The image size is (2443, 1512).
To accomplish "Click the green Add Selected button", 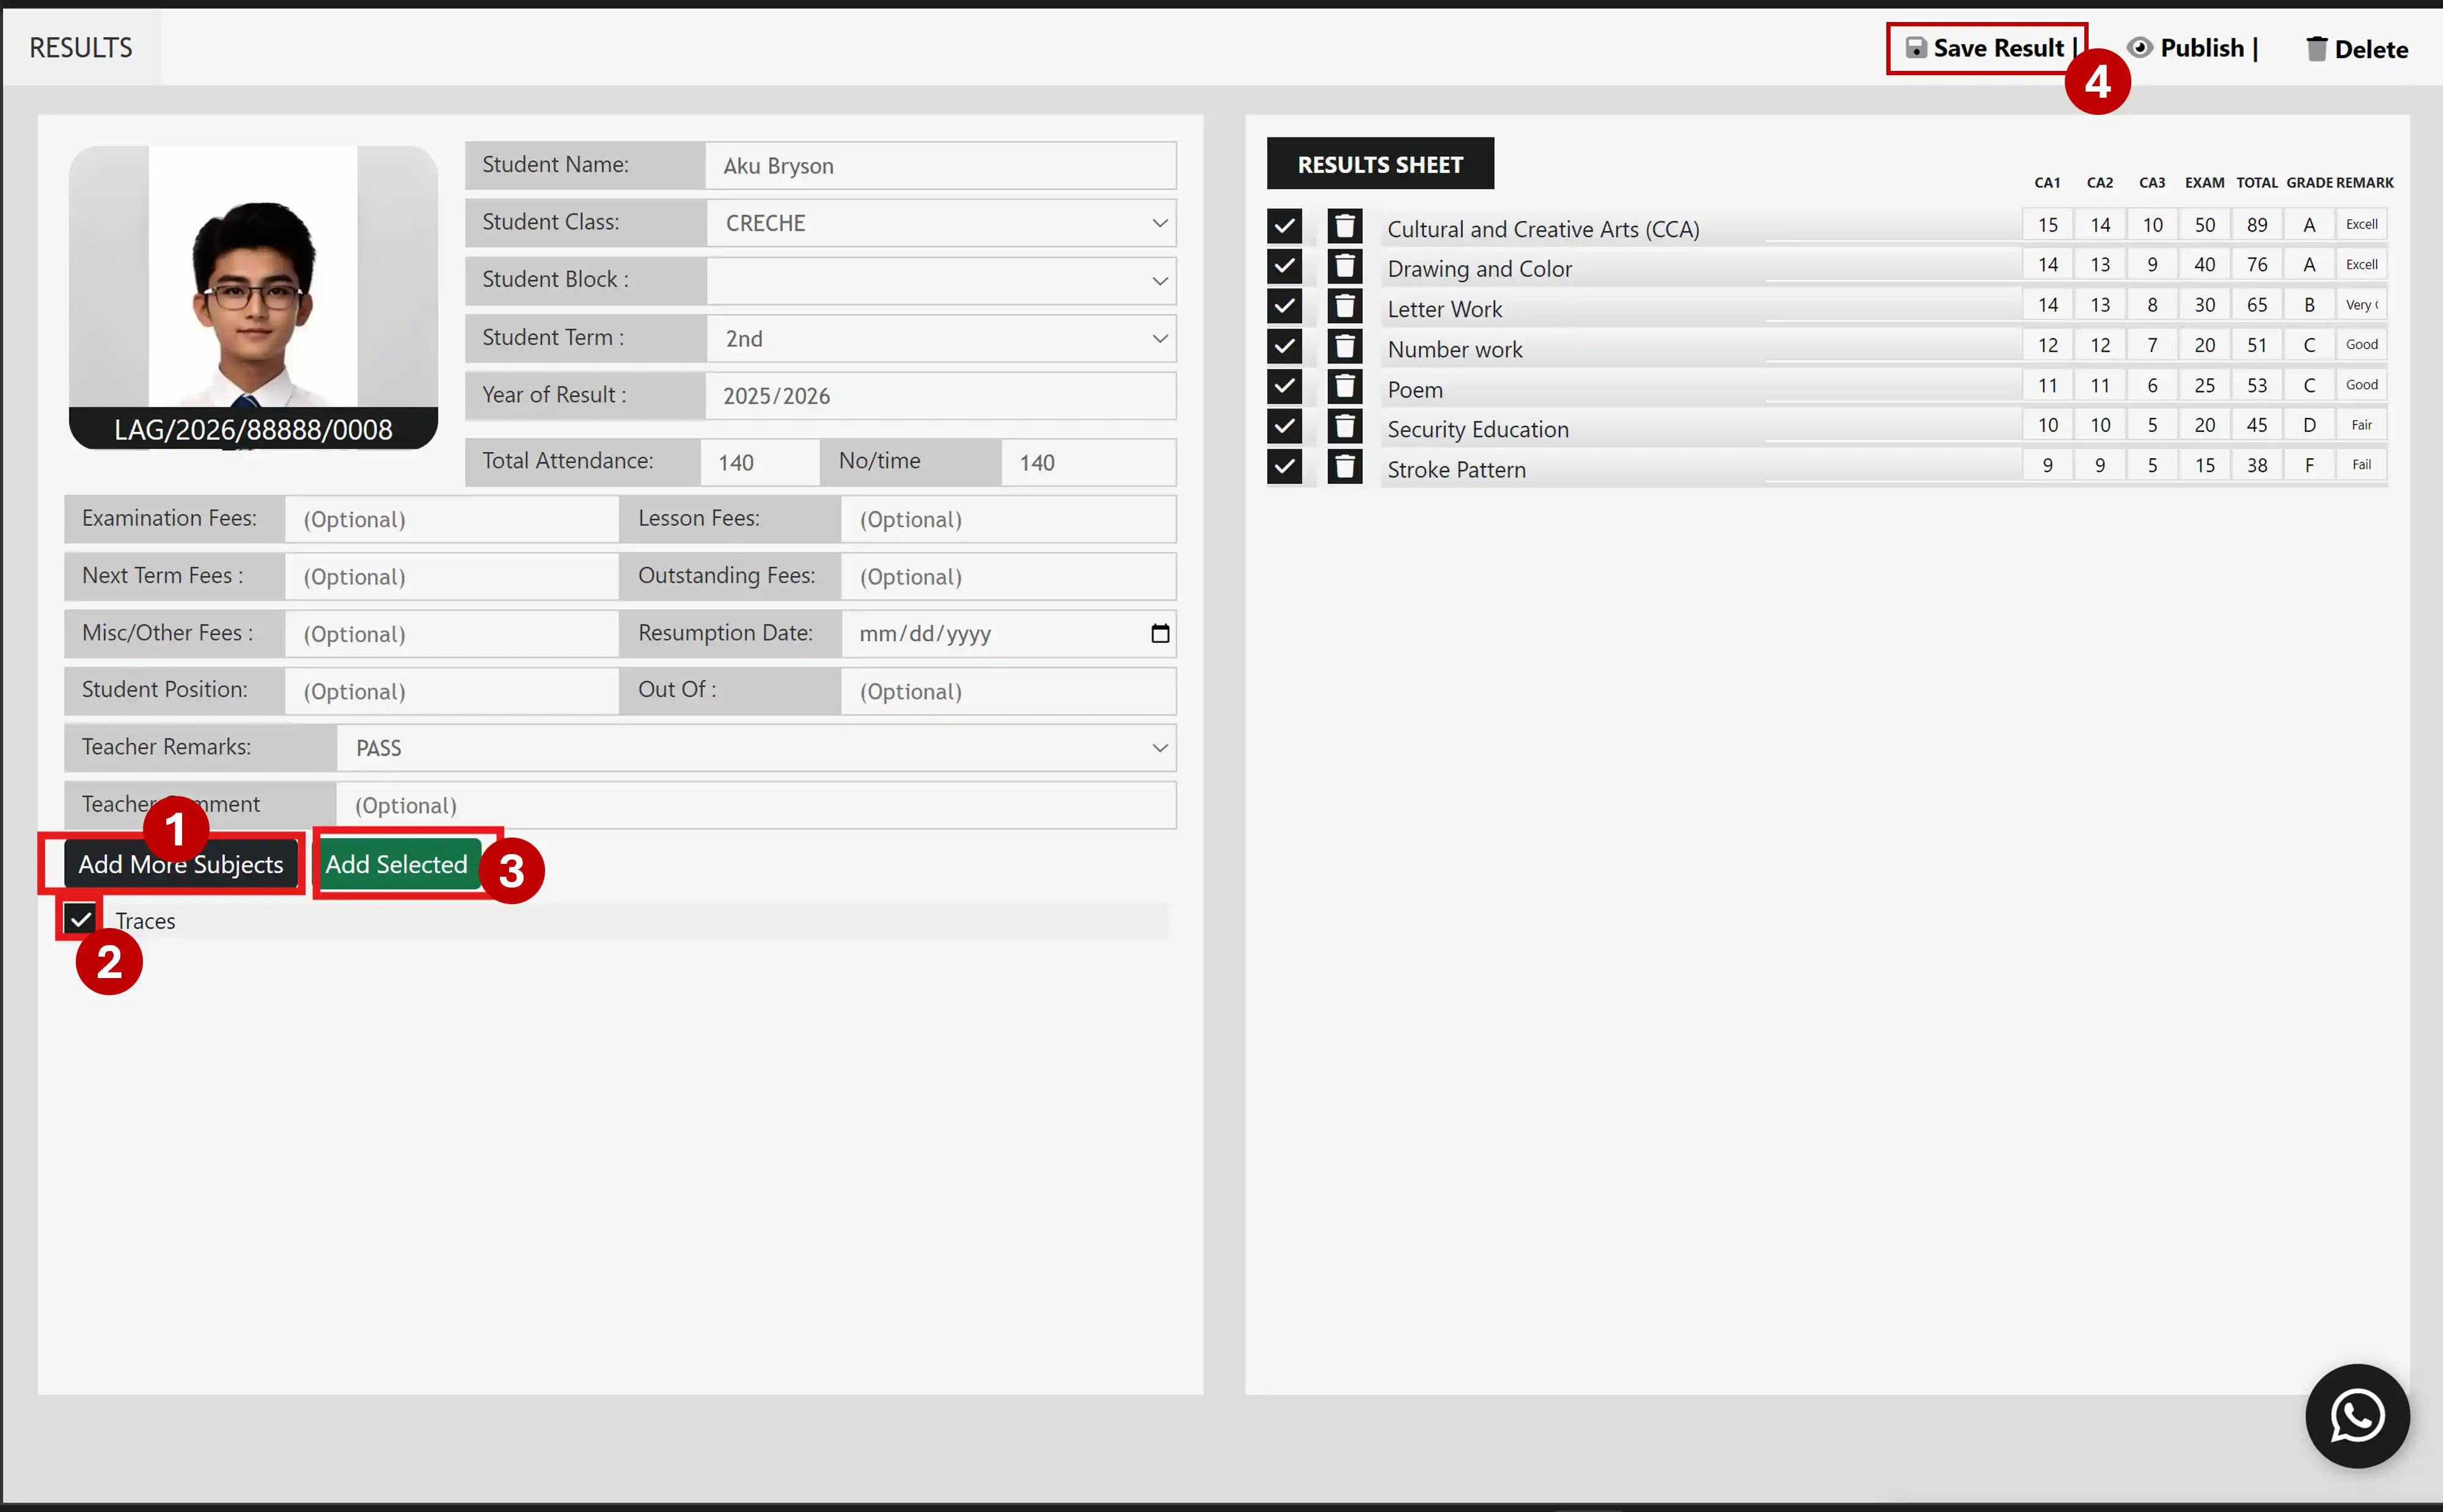I will (x=397, y=864).
